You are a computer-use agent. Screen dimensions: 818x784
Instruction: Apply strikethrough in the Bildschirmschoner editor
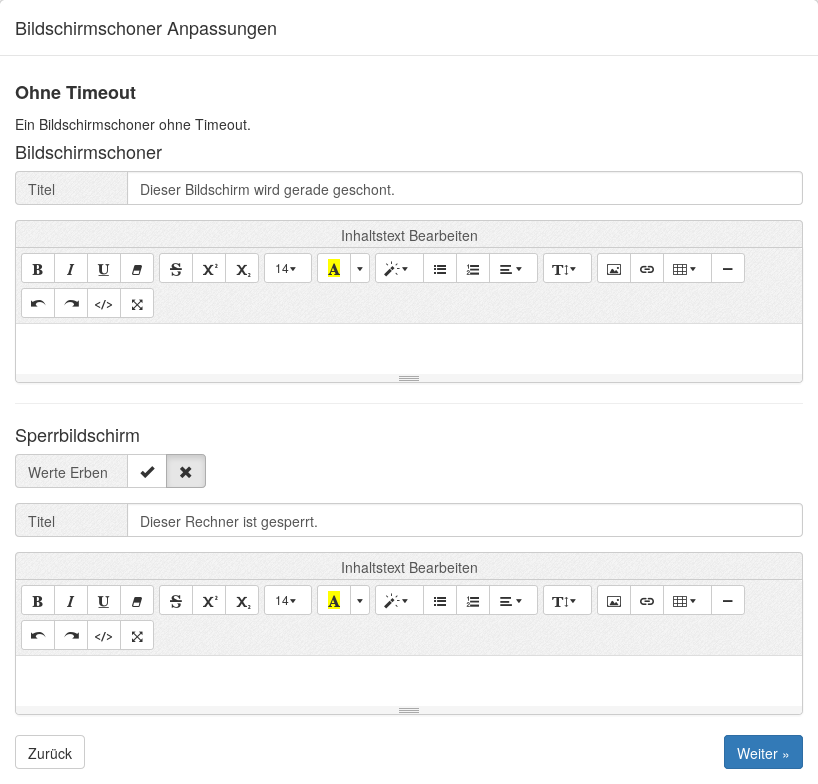[x=176, y=269]
